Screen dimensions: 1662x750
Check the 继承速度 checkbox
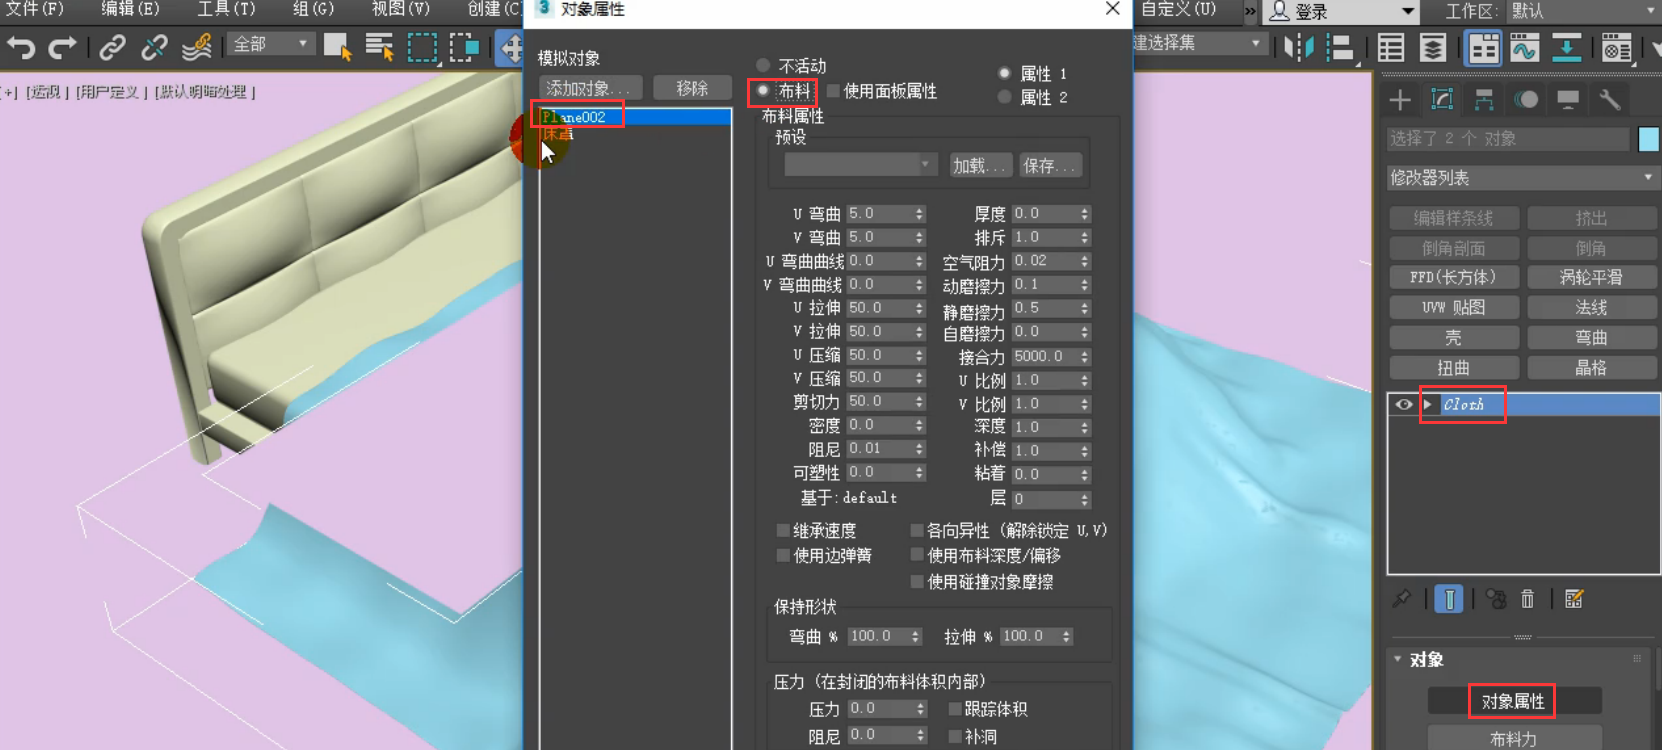(783, 531)
